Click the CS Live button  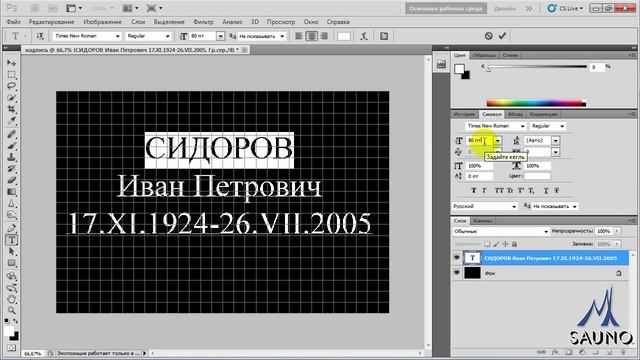566,8
